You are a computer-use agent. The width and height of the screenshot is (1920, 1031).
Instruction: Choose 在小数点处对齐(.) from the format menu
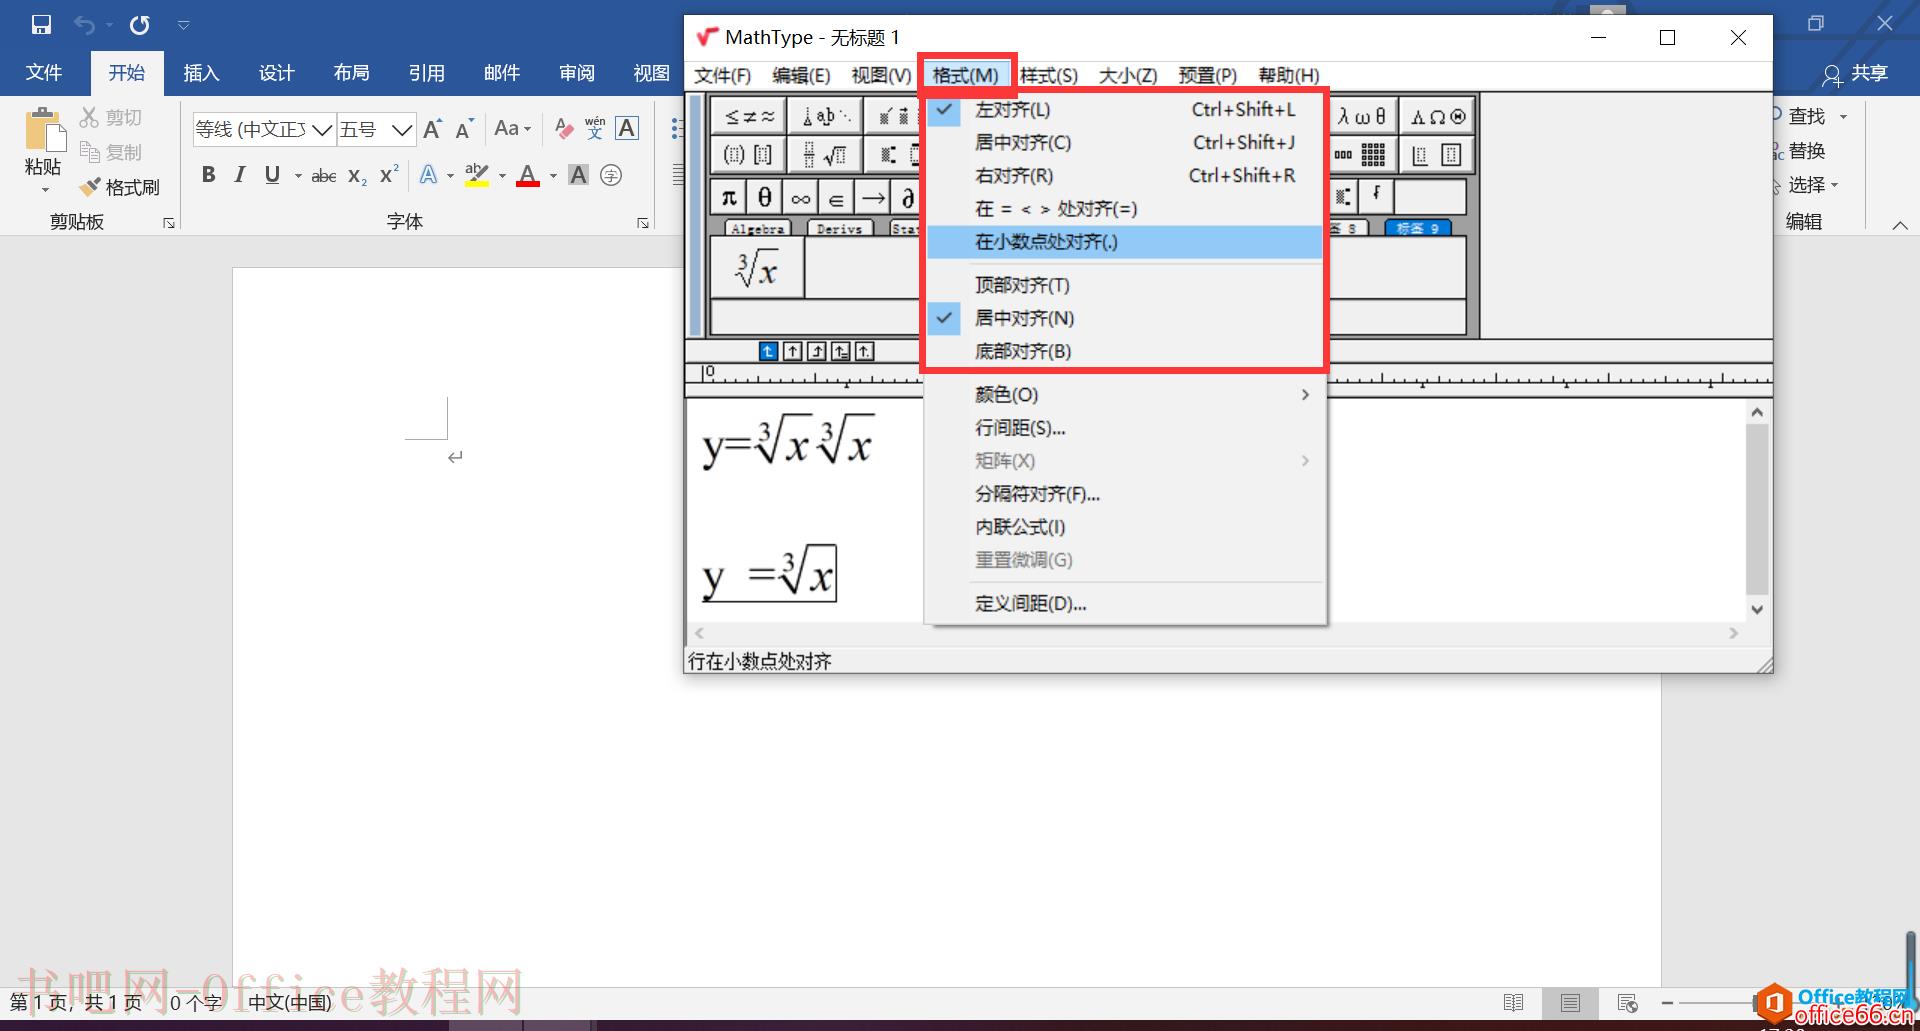tap(1125, 242)
